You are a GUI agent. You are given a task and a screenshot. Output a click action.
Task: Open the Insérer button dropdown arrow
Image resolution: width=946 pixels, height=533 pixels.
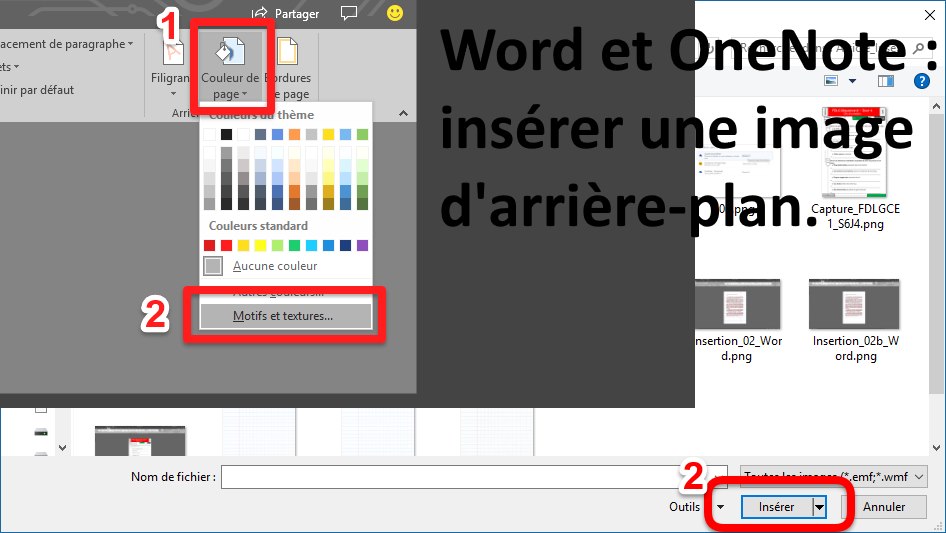819,507
